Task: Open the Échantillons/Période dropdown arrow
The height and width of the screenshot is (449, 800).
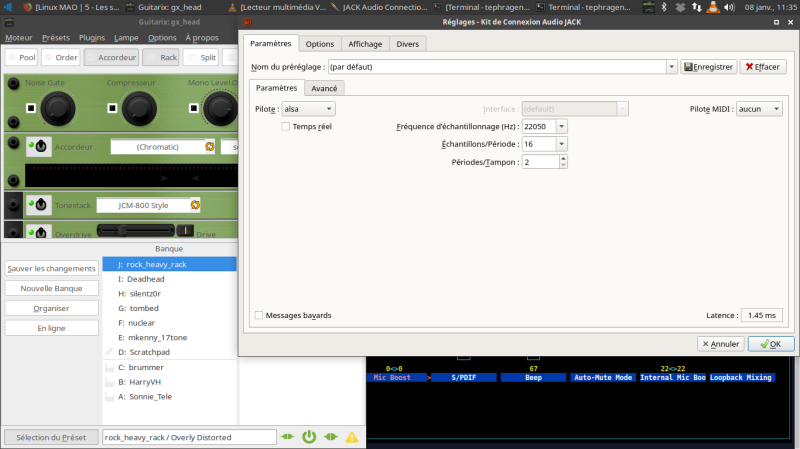Action: click(x=561, y=144)
